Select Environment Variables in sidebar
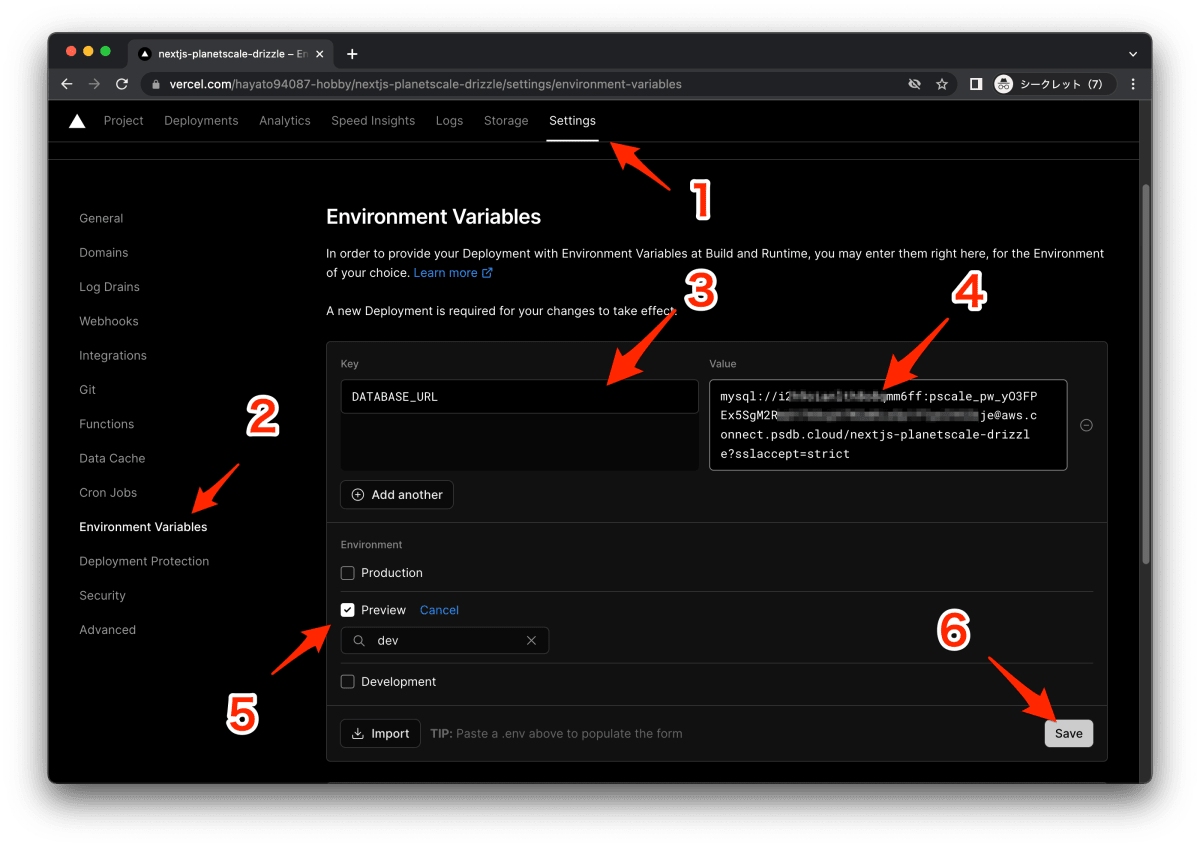The image size is (1200, 847). coord(143,527)
